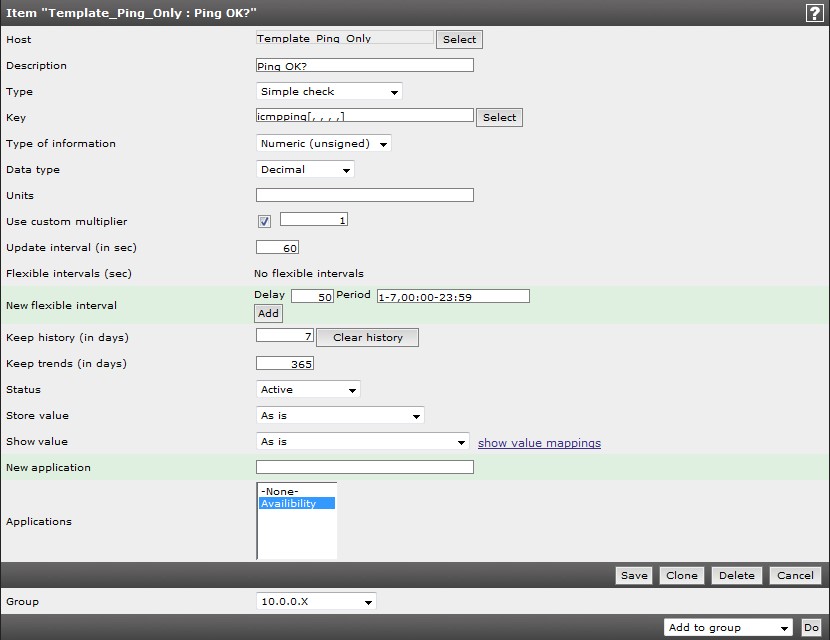Open the Show value dropdown
The height and width of the screenshot is (640, 830).
click(x=362, y=442)
